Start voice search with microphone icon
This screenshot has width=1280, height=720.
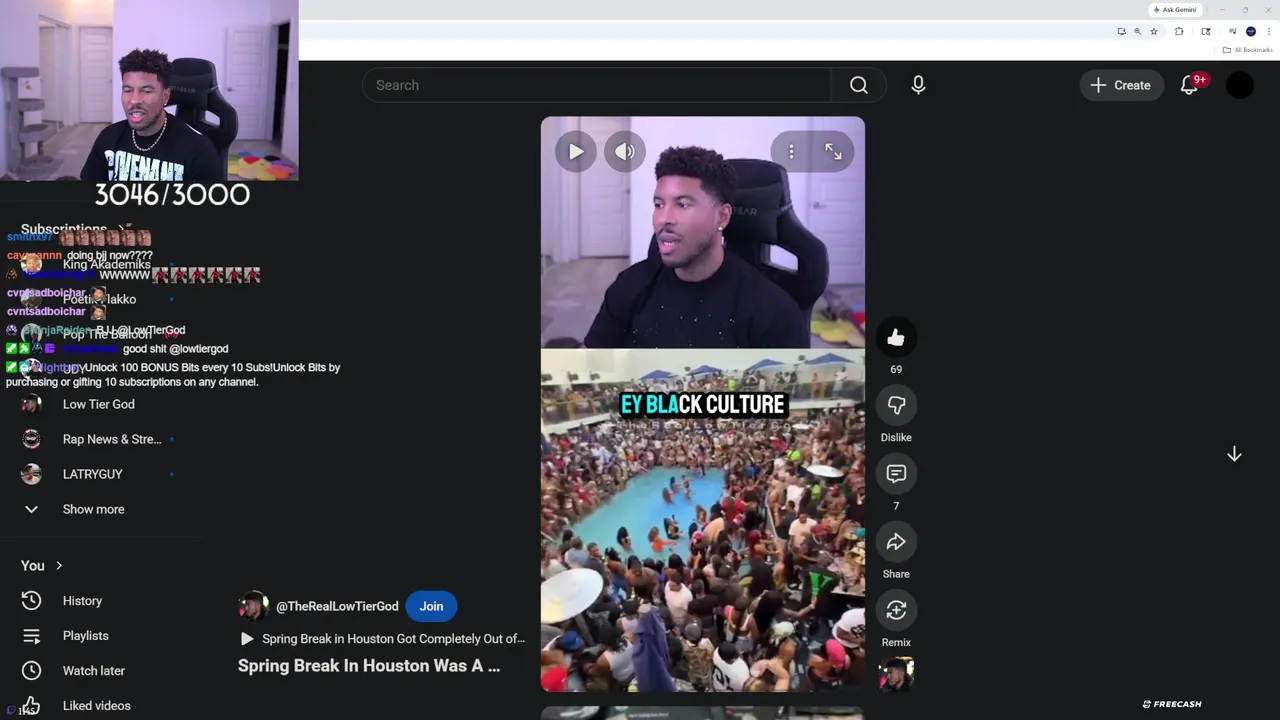coord(918,85)
